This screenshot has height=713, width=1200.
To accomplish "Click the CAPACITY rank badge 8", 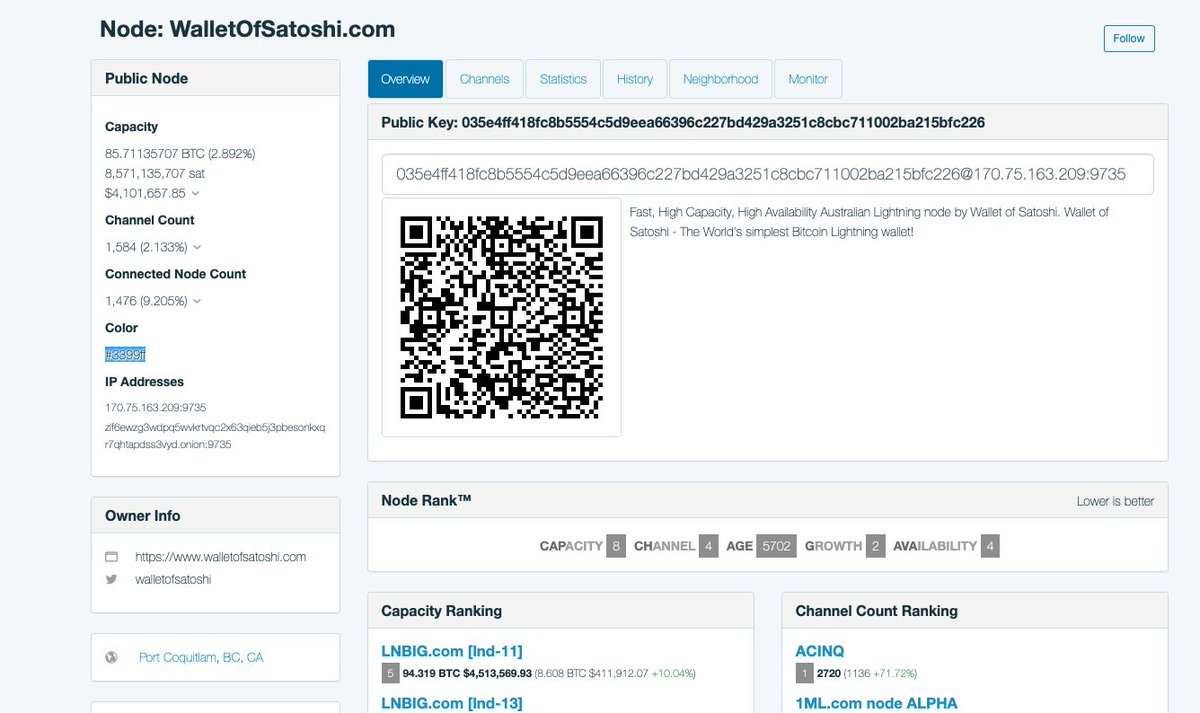I will pyautogui.click(x=616, y=546).
